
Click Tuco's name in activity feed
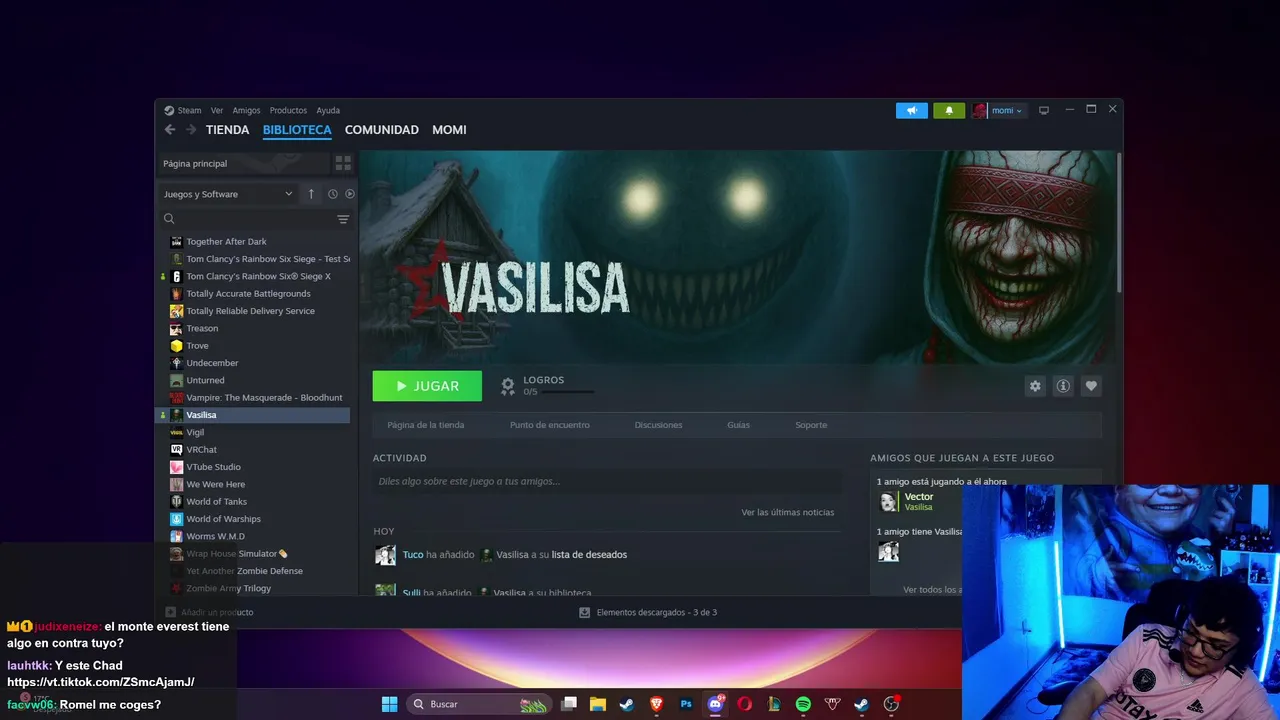point(413,554)
